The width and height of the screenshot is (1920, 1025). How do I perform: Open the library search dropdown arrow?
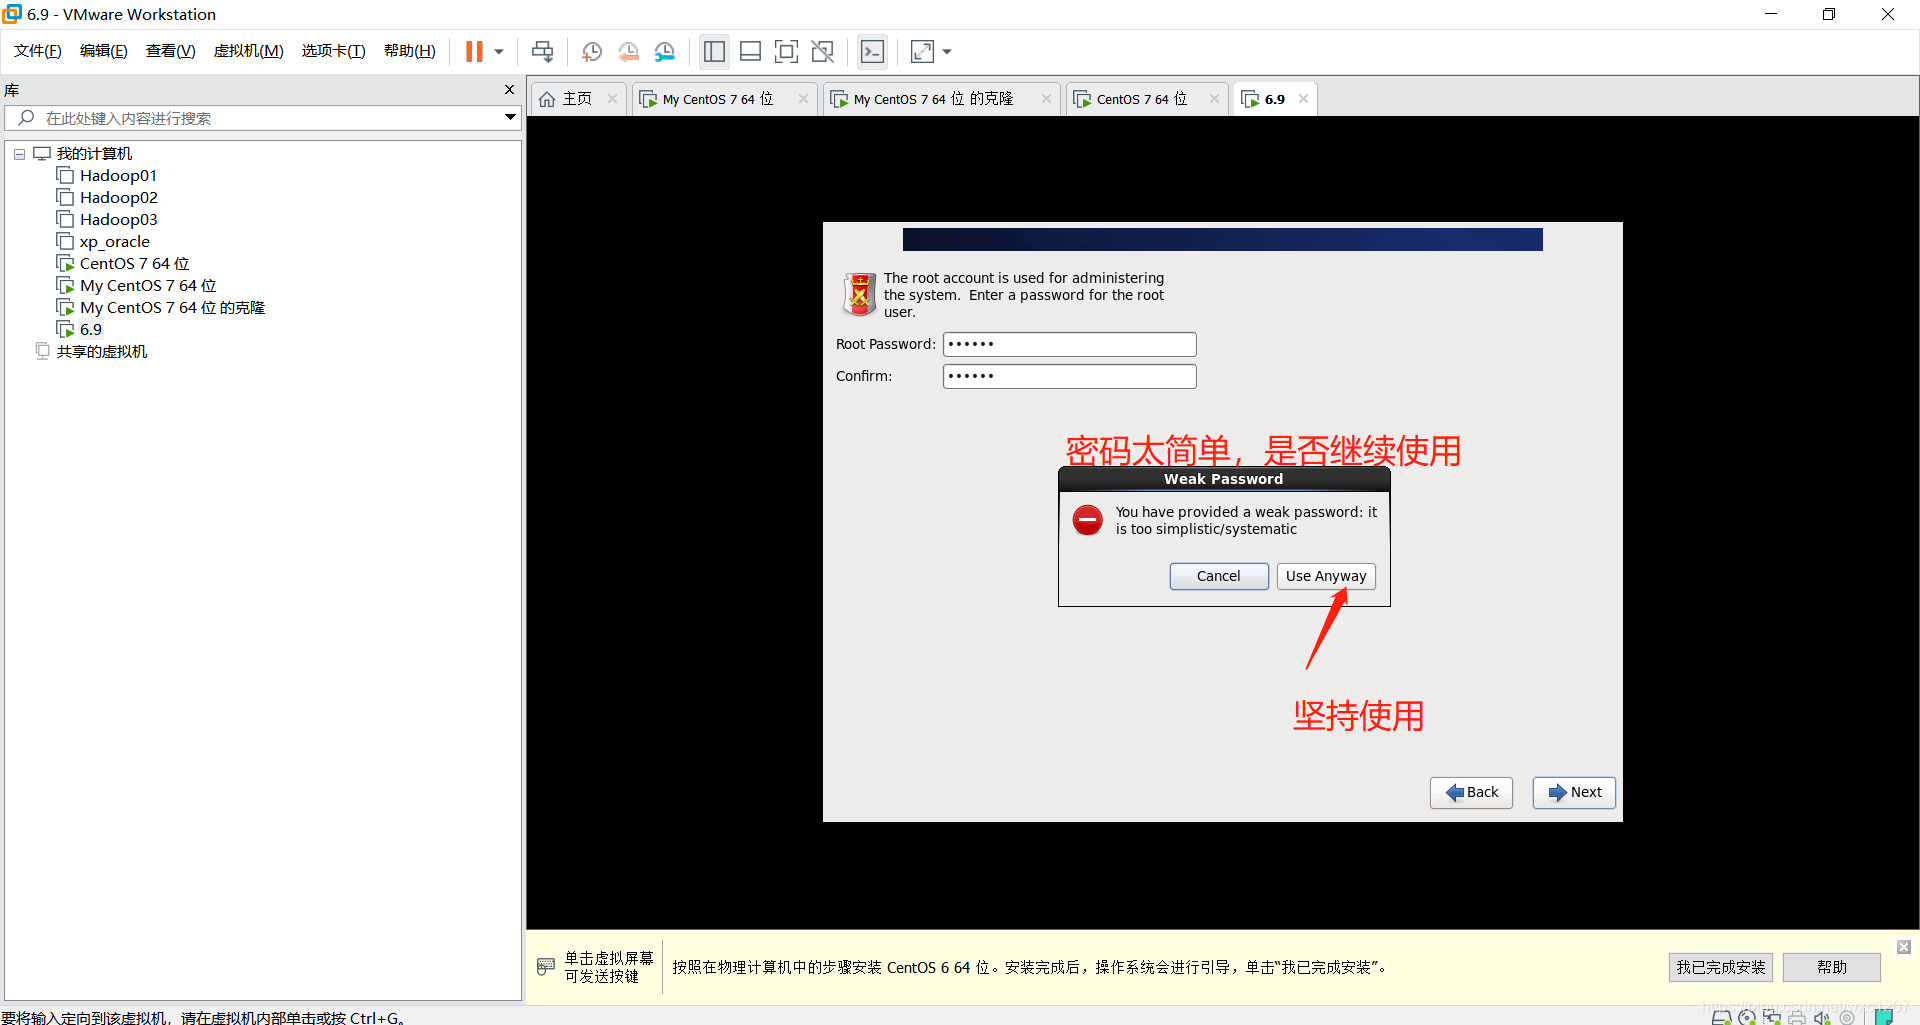[510, 118]
